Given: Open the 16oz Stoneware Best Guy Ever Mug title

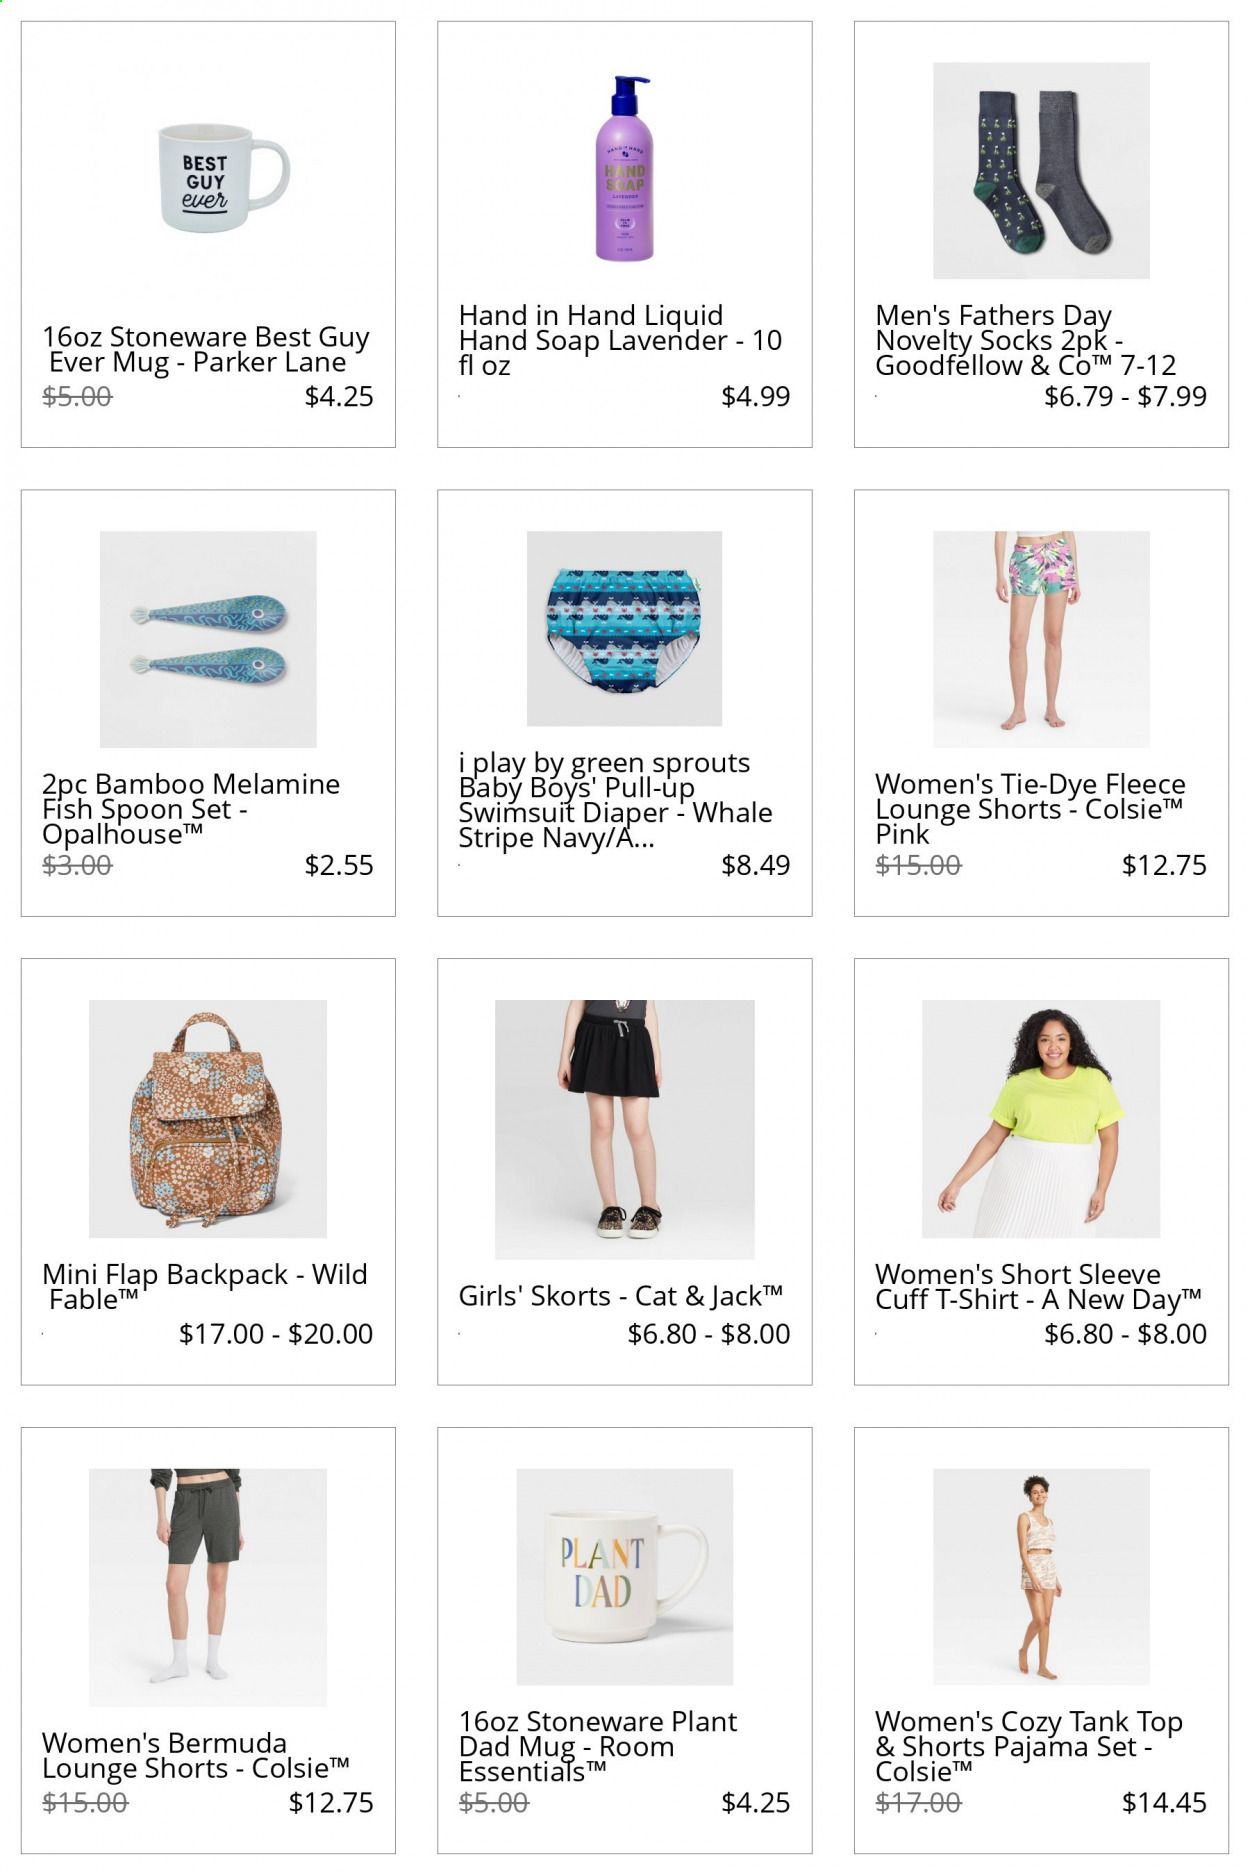Looking at the screenshot, I should (x=207, y=349).
